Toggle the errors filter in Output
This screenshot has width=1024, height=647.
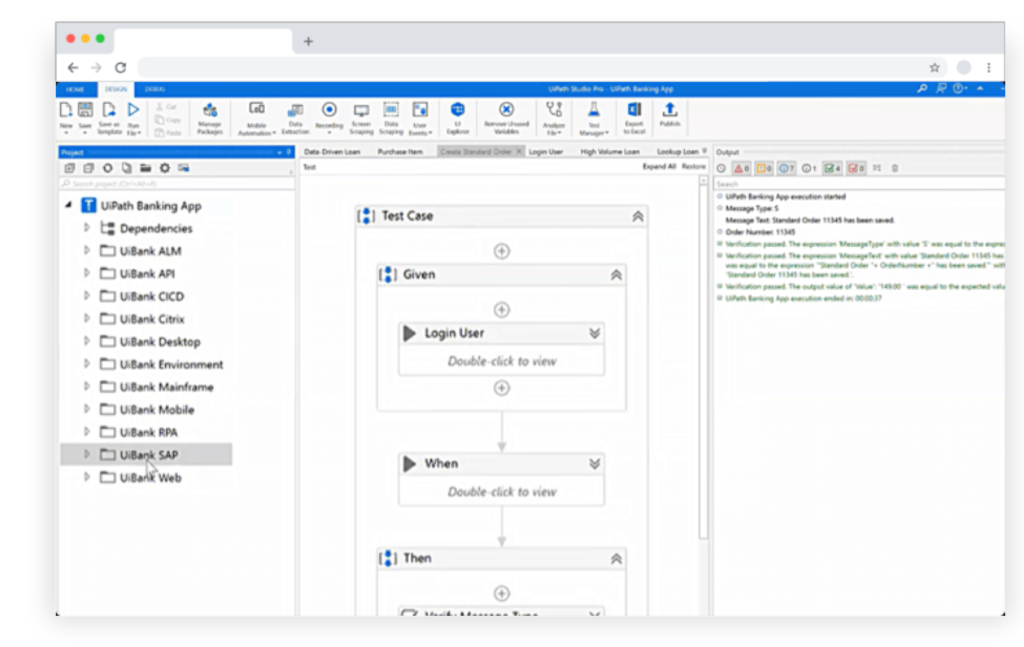pos(741,168)
